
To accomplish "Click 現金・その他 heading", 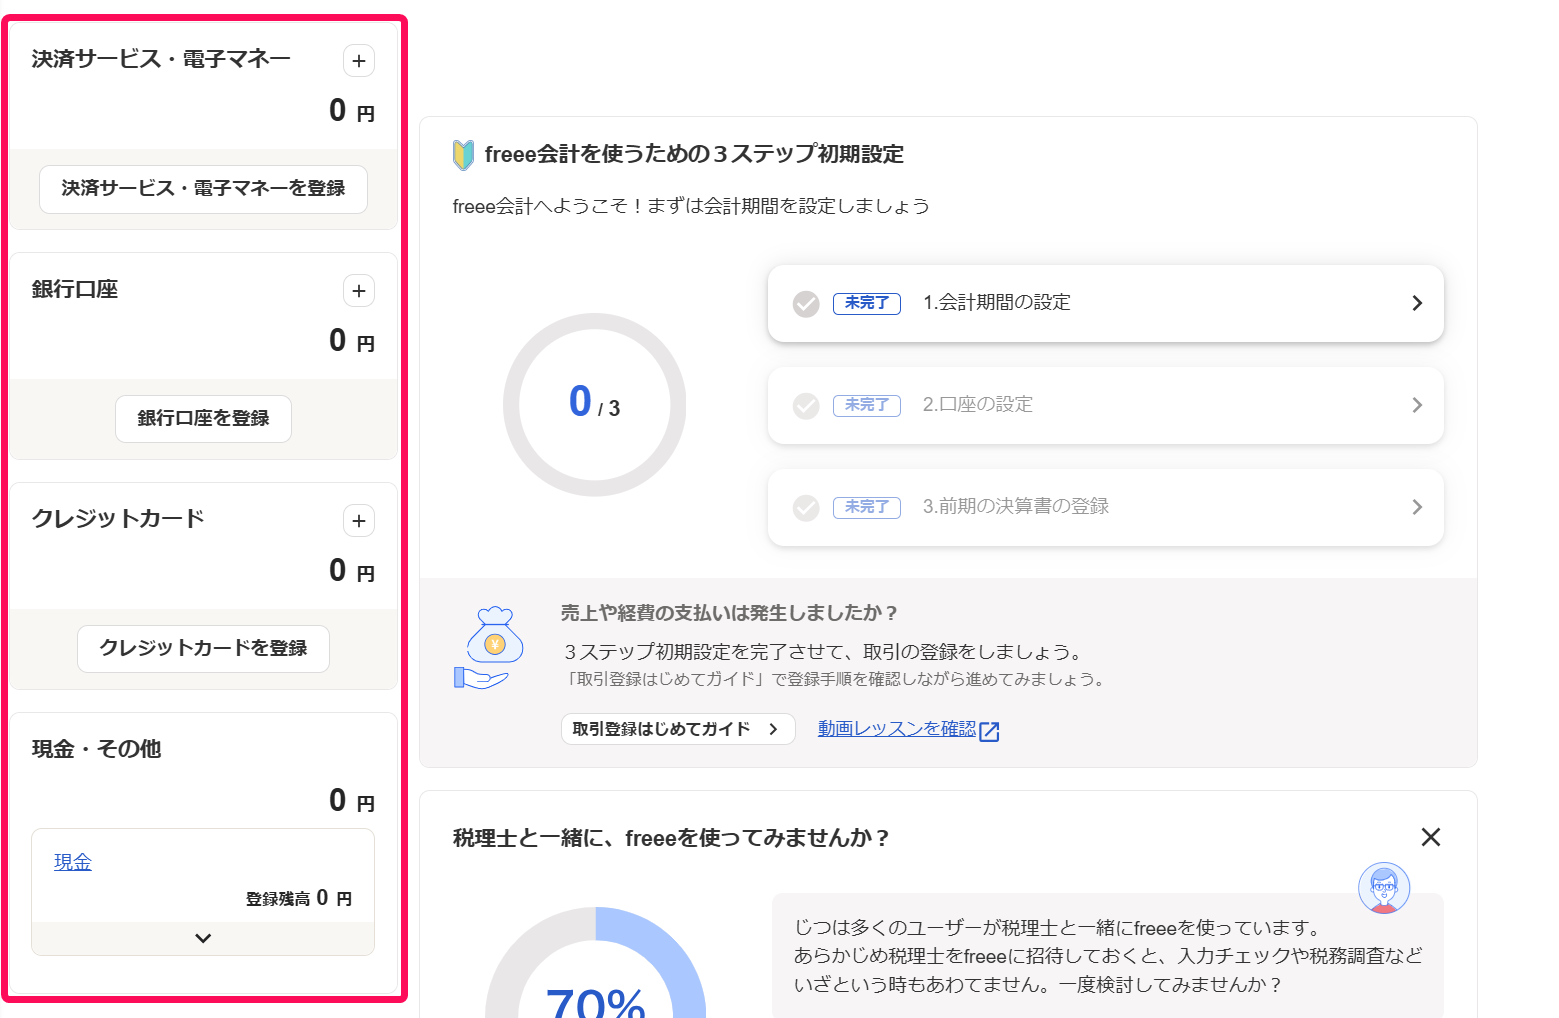I will [x=96, y=749].
